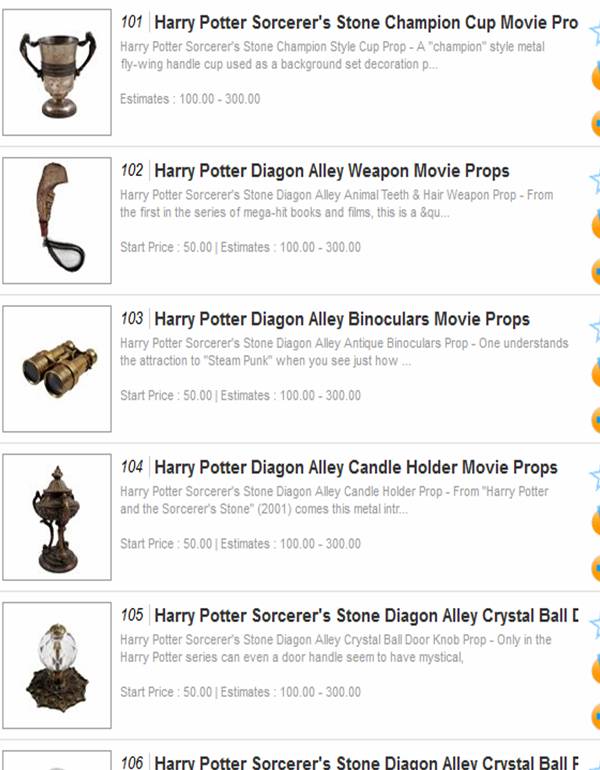Viewport: 600px width, 770px height.
Task: Star the lot 102 Weapon Movie Props listing
Action: (x=595, y=182)
